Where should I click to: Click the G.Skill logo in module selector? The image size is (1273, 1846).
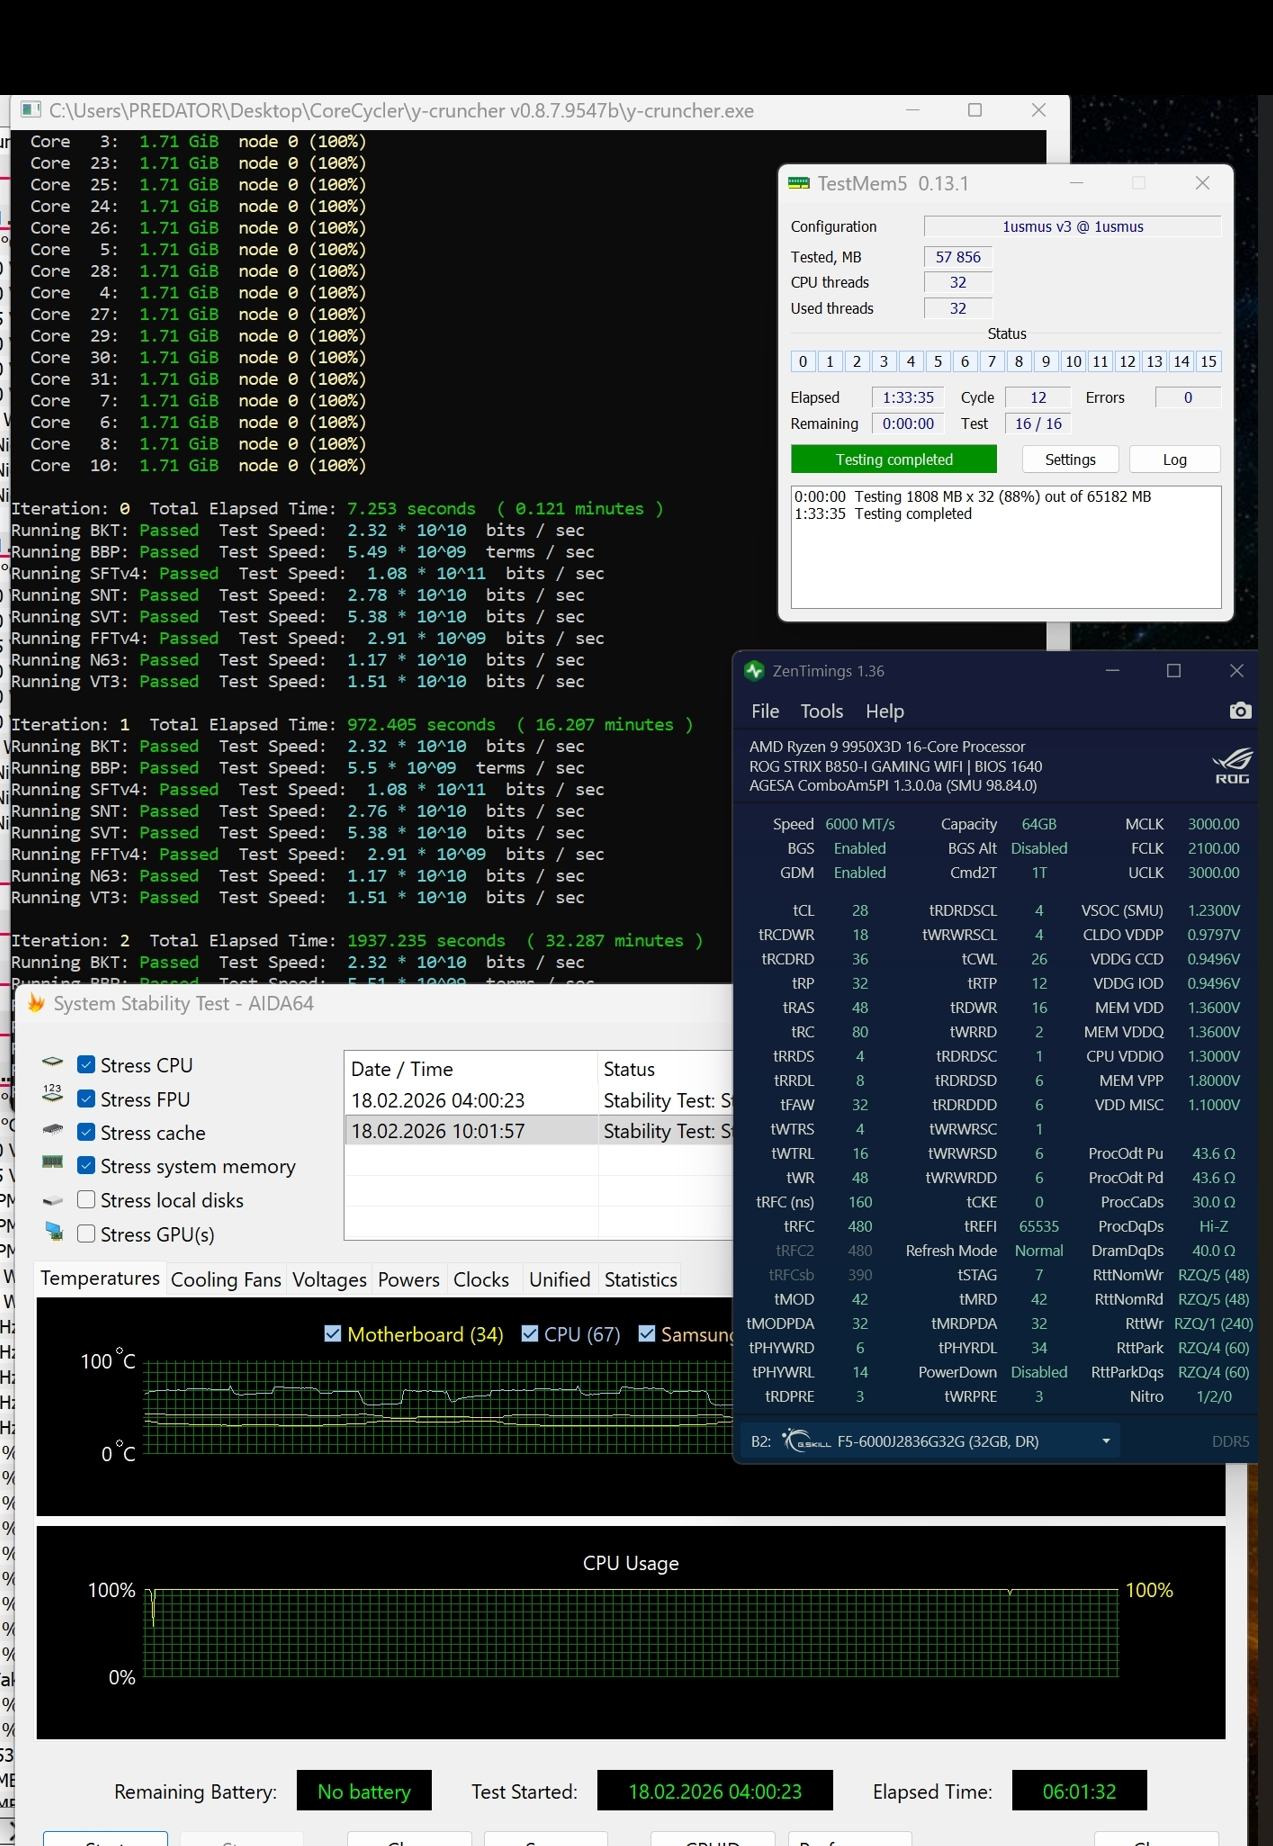tap(806, 1441)
